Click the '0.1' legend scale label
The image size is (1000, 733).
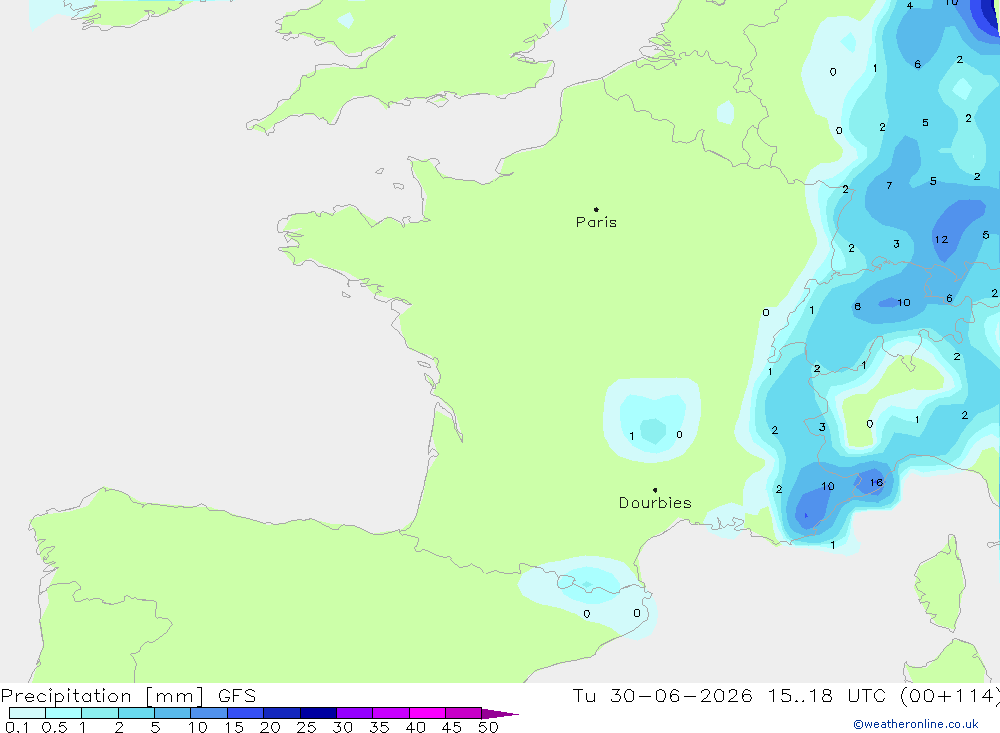tap(17, 727)
